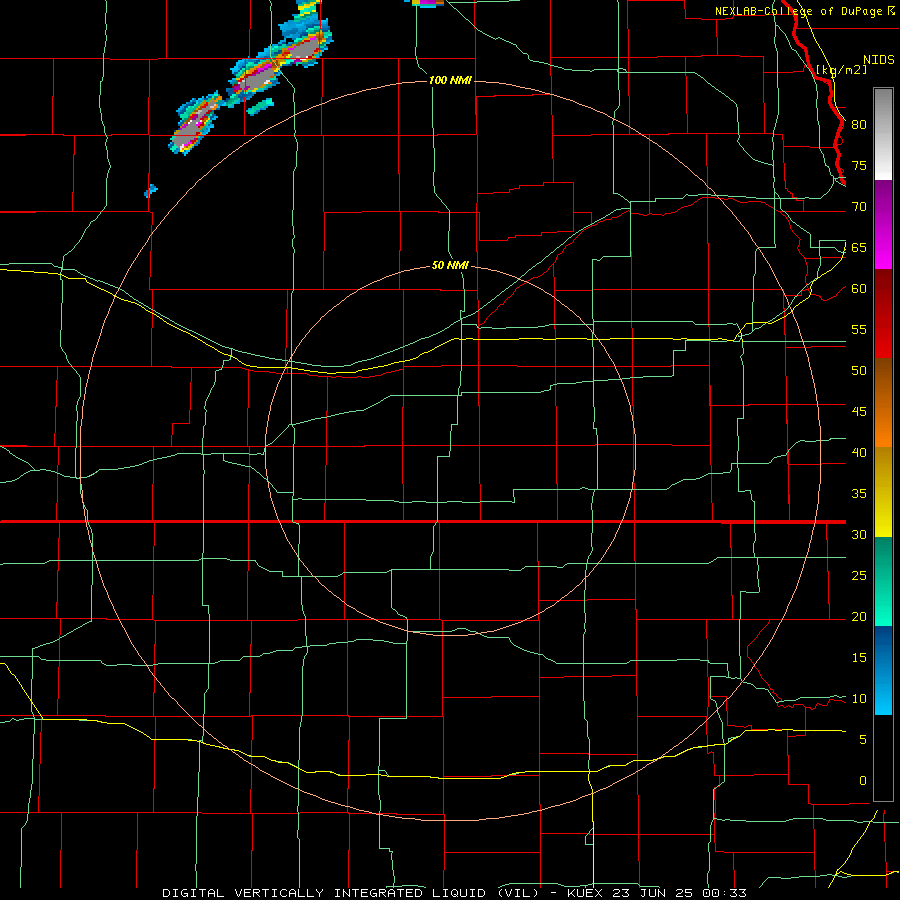
Task: Click the 23 JUN 25 date in caption
Action: 651,893
